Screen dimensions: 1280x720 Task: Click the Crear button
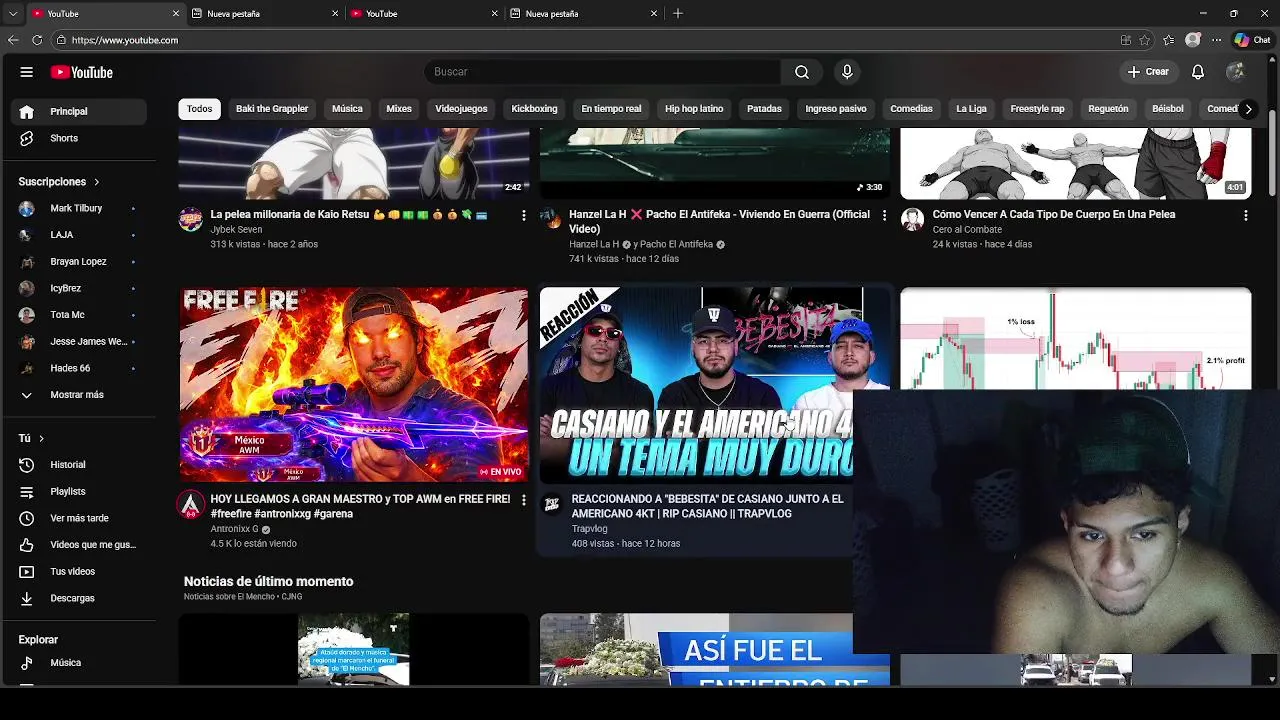[1148, 72]
